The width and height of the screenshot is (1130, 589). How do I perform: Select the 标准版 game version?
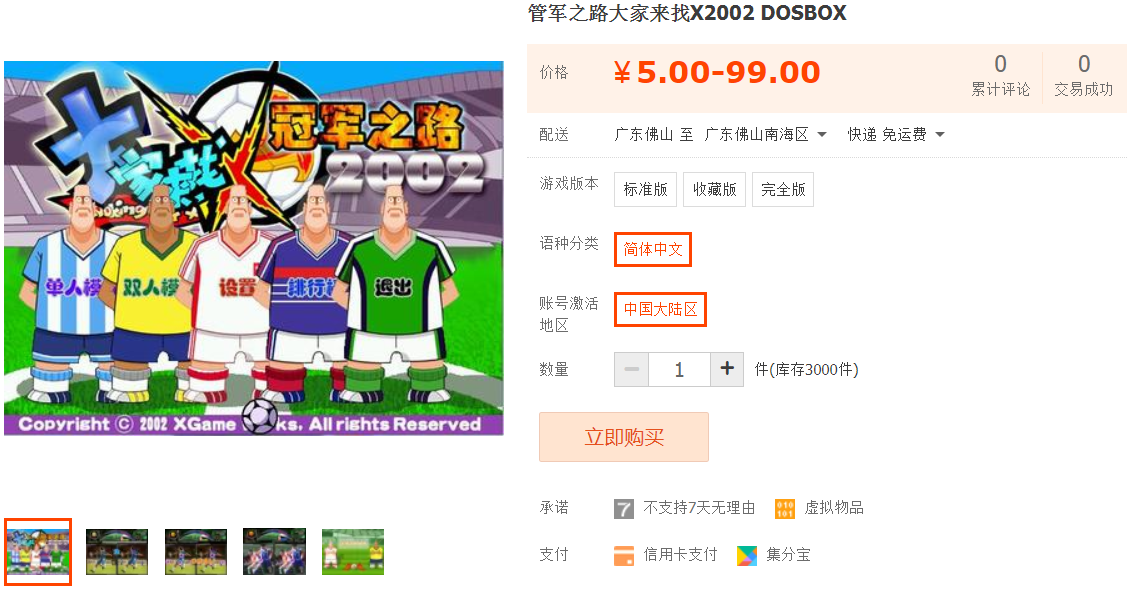pyautogui.click(x=645, y=190)
